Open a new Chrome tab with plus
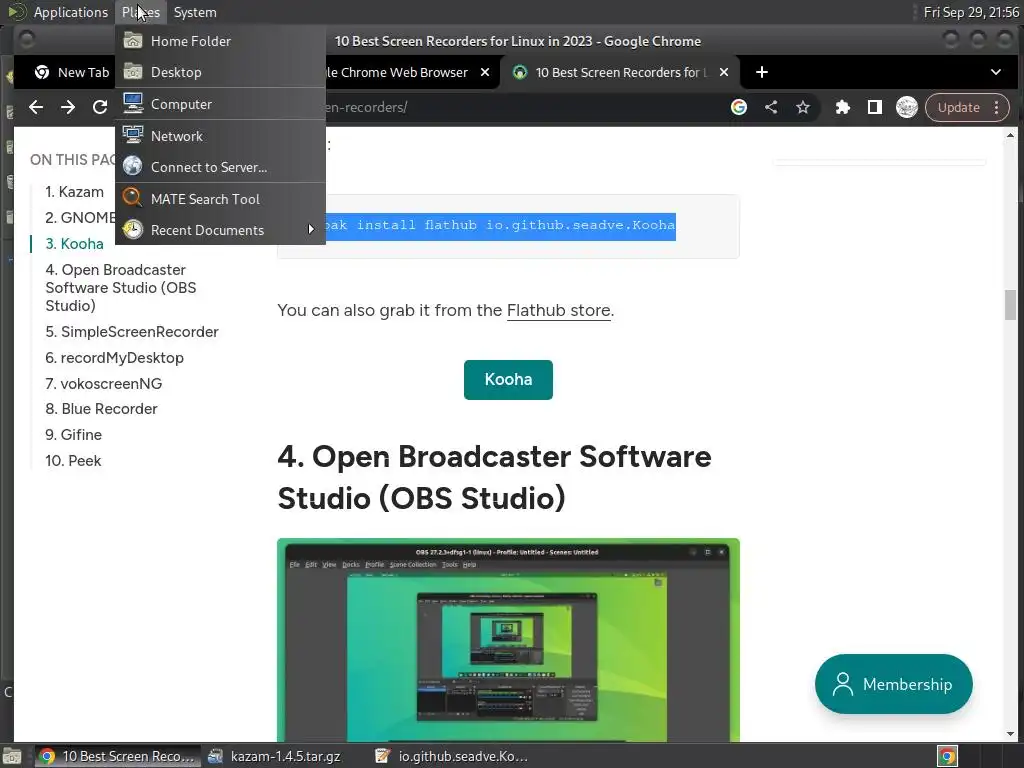Image resolution: width=1024 pixels, height=768 pixels. [x=761, y=72]
